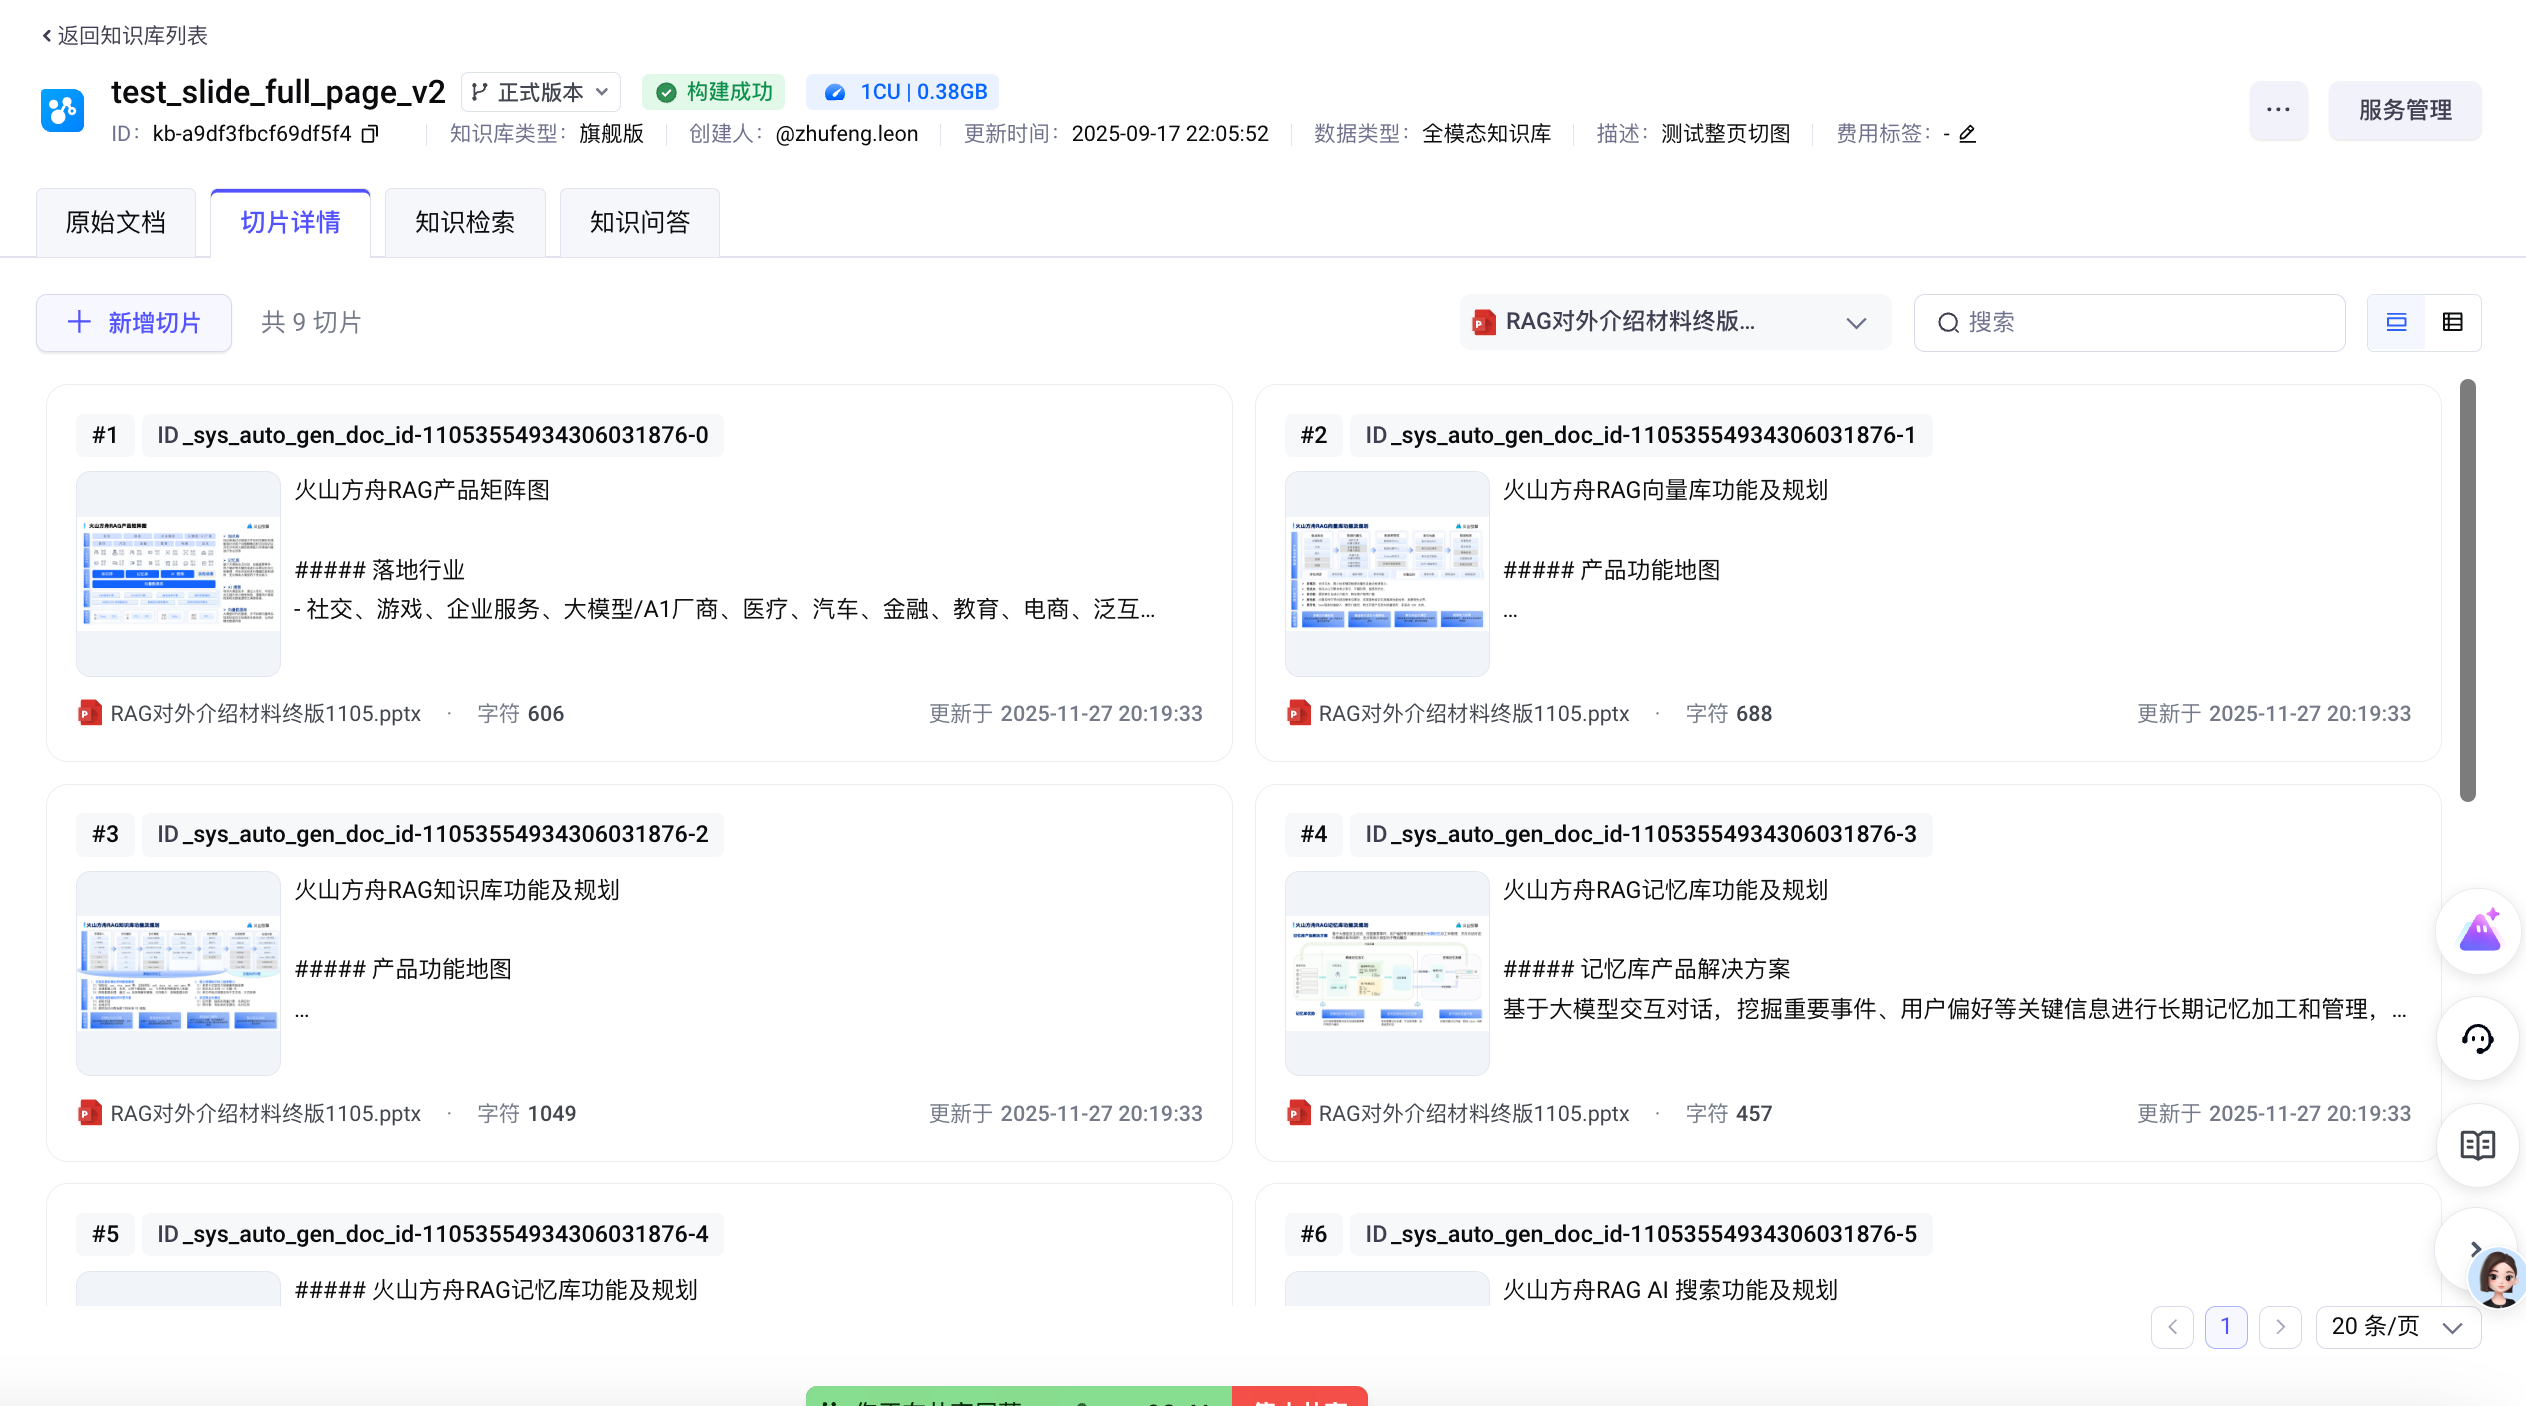Image resolution: width=2526 pixels, height=1406 pixels.
Task: Open 服务管理 service management
Action: pos(2405,110)
